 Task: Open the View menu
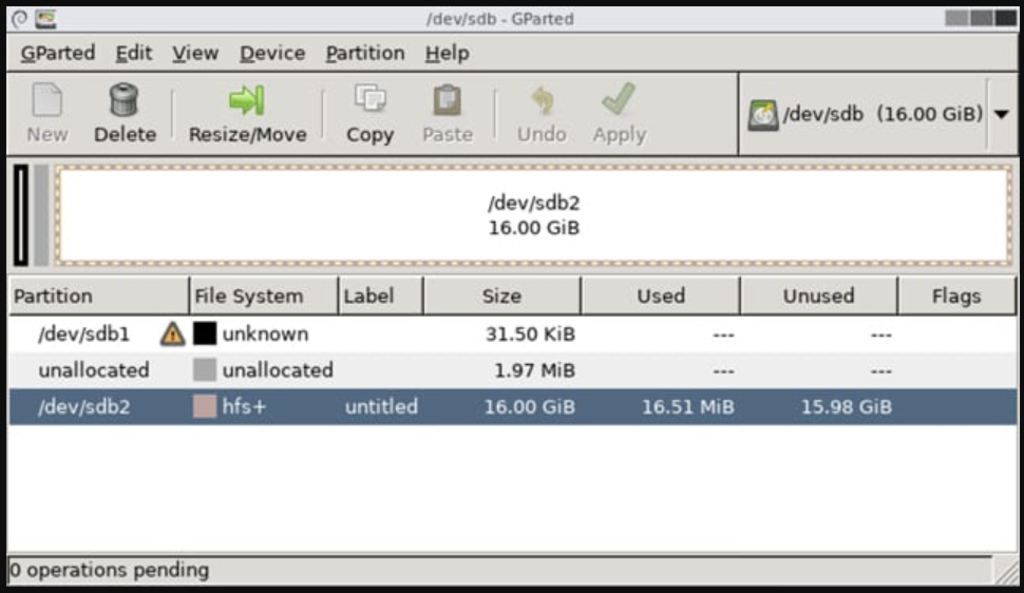pos(195,53)
